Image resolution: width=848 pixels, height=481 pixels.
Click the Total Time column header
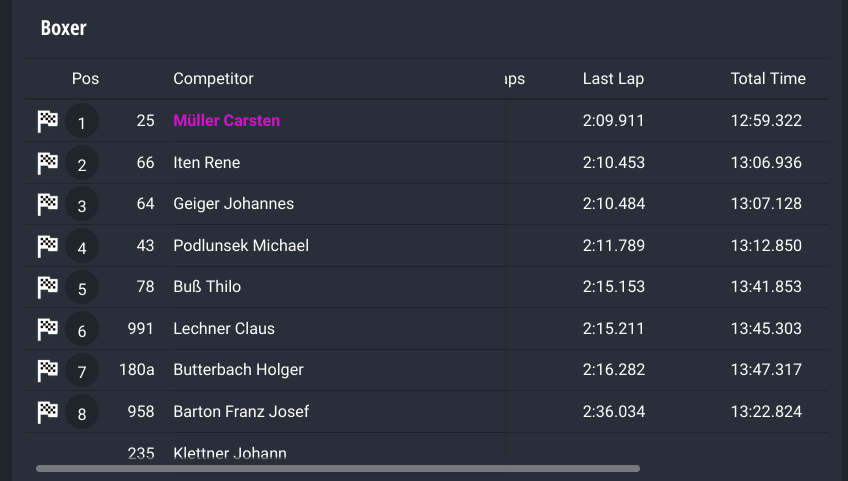[768, 79]
